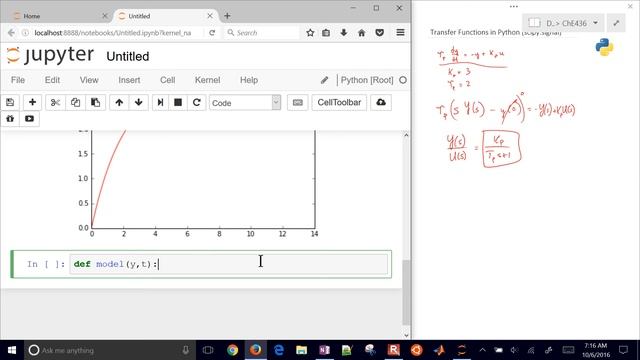This screenshot has height=360, width=640.
Task: Open a new Firefox tab
Action: coord(227,16)
